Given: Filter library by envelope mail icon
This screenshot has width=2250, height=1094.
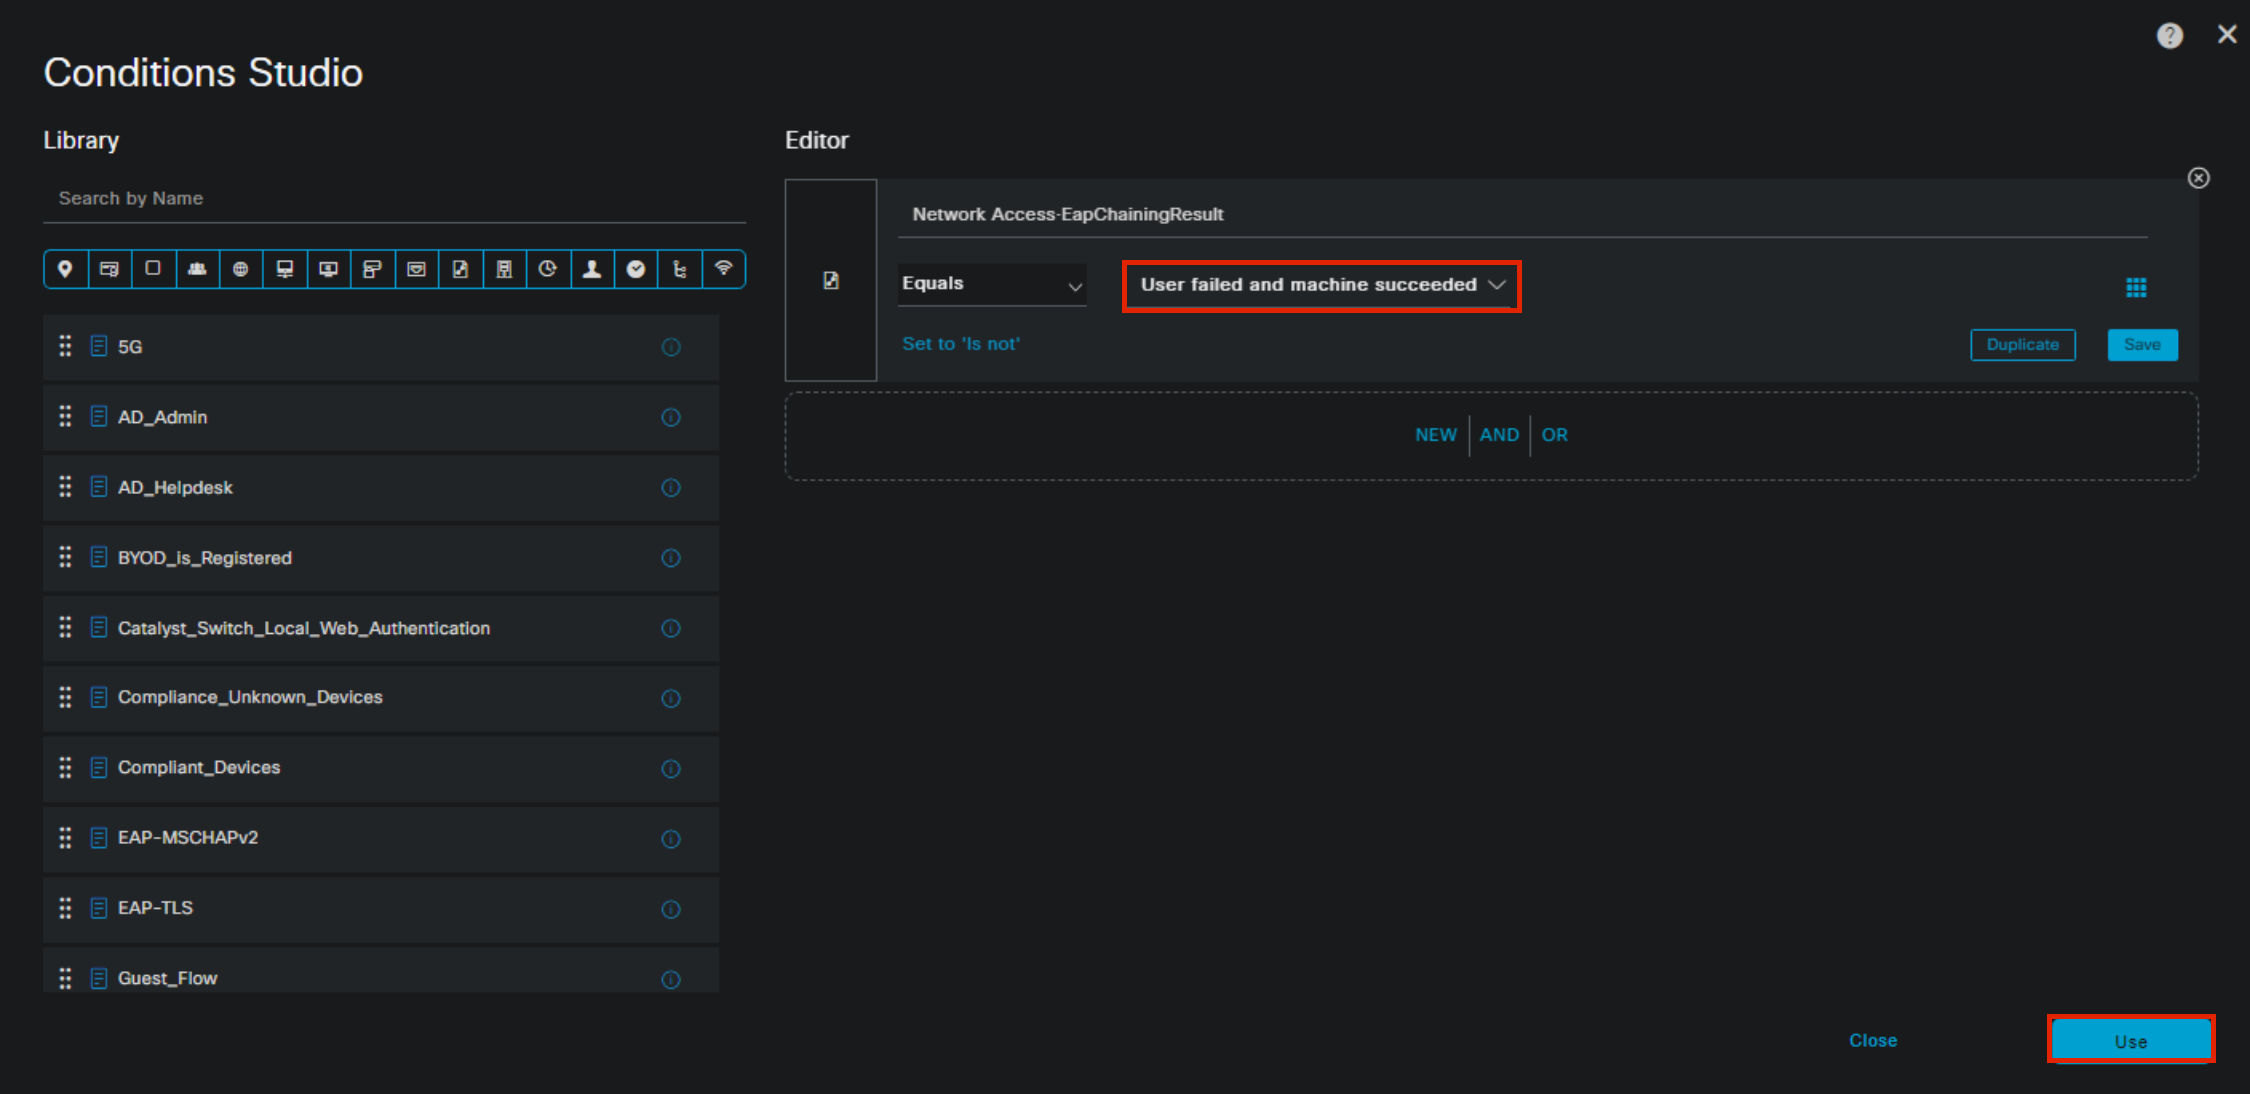Looking at the screenshot, I should click(416, 269).
